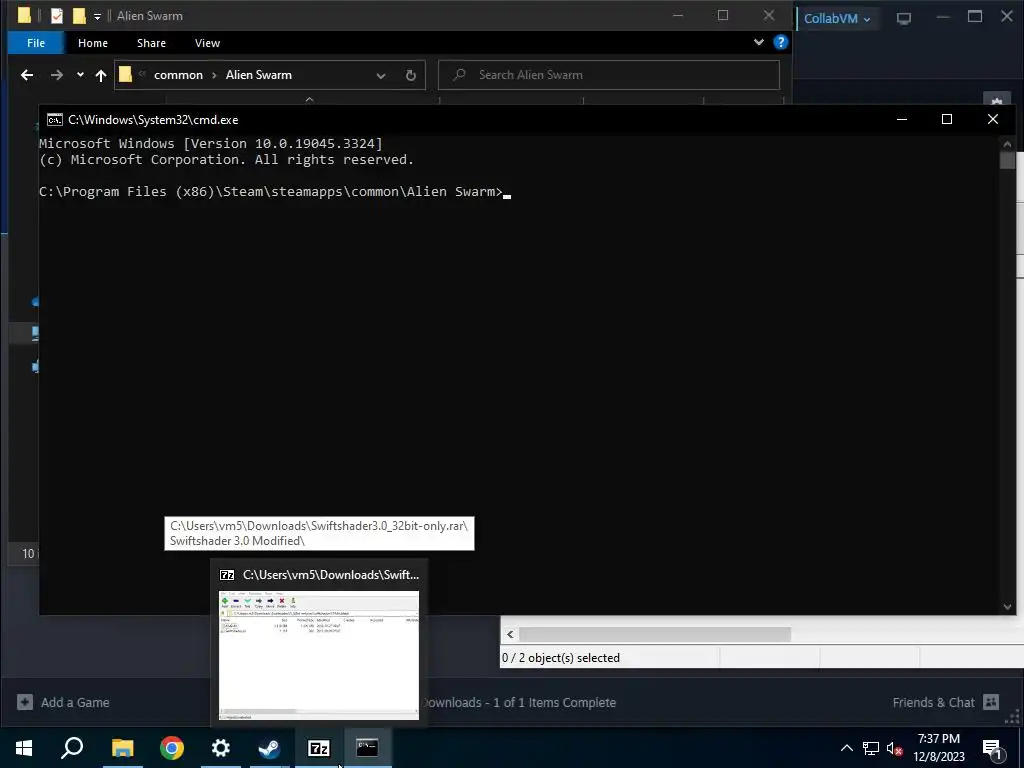The height and width of the screenshot is (768, 1024).
Task: Open Explorer help question mark icon
Action: click(780, 42)
